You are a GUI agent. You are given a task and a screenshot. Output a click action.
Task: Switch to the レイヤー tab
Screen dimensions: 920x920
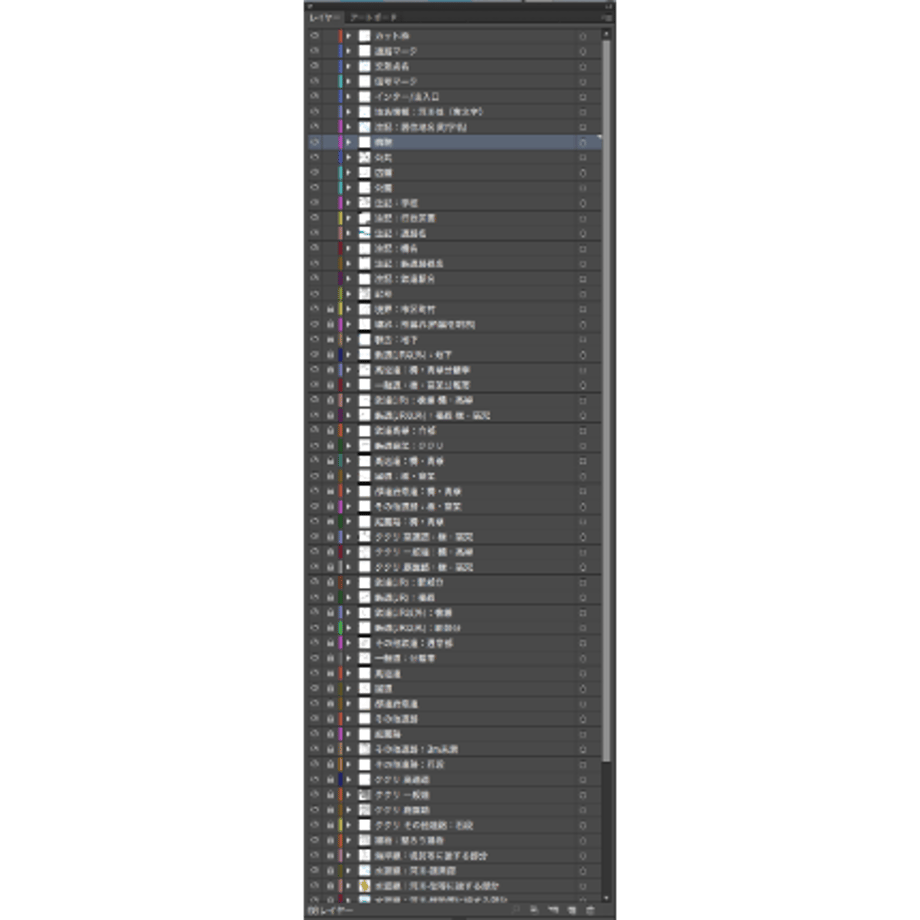(324, 18)
